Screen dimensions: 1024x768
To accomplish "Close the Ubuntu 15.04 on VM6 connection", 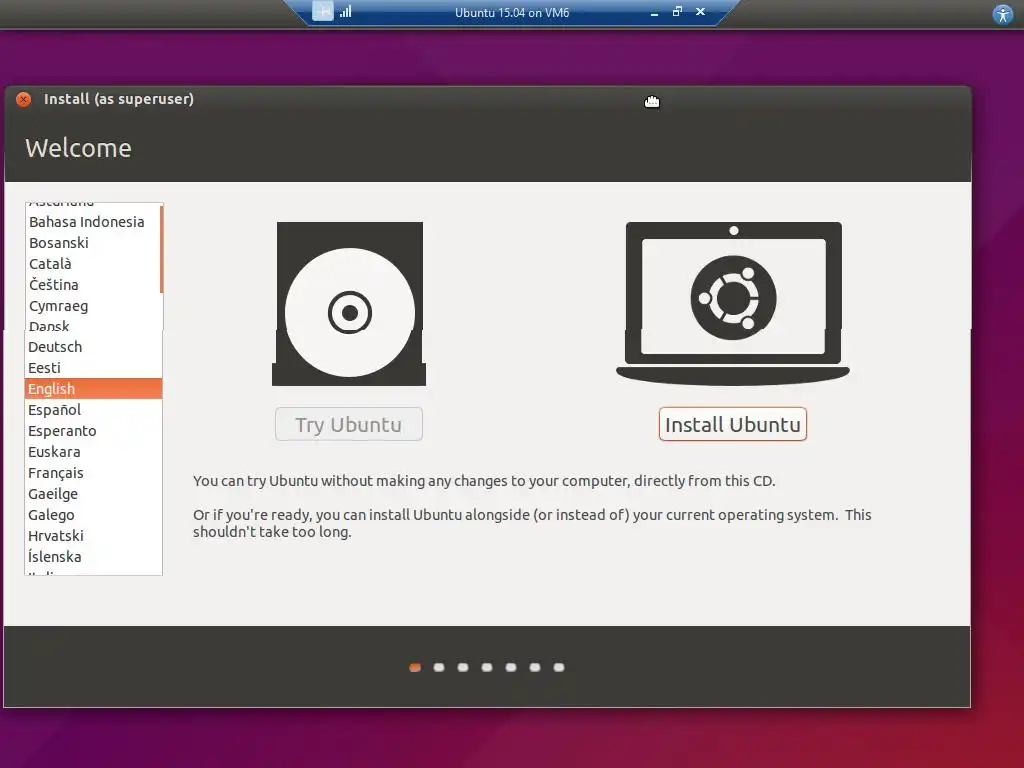I will [x=700, y=12].
